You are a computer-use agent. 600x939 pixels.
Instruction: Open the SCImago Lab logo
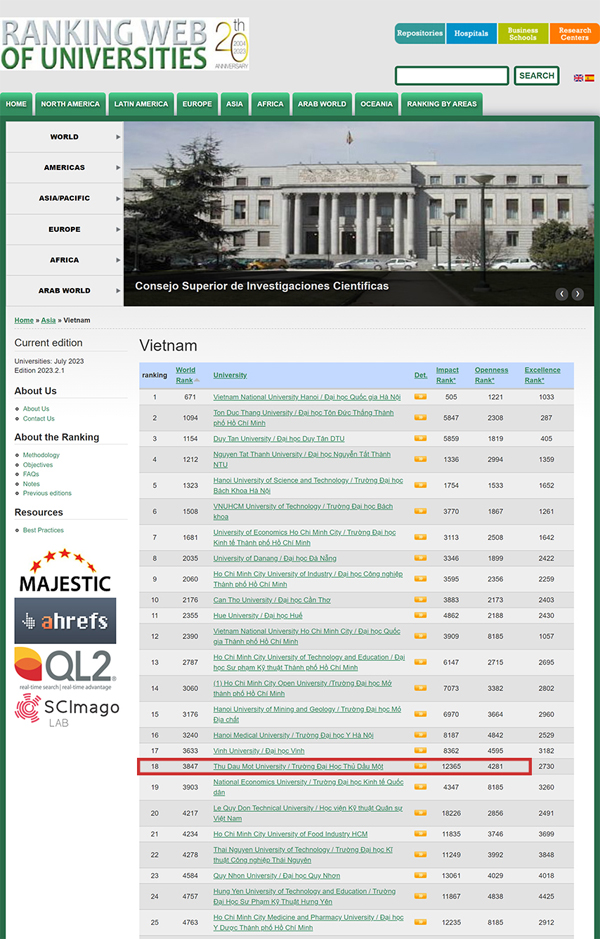(66, 710)
